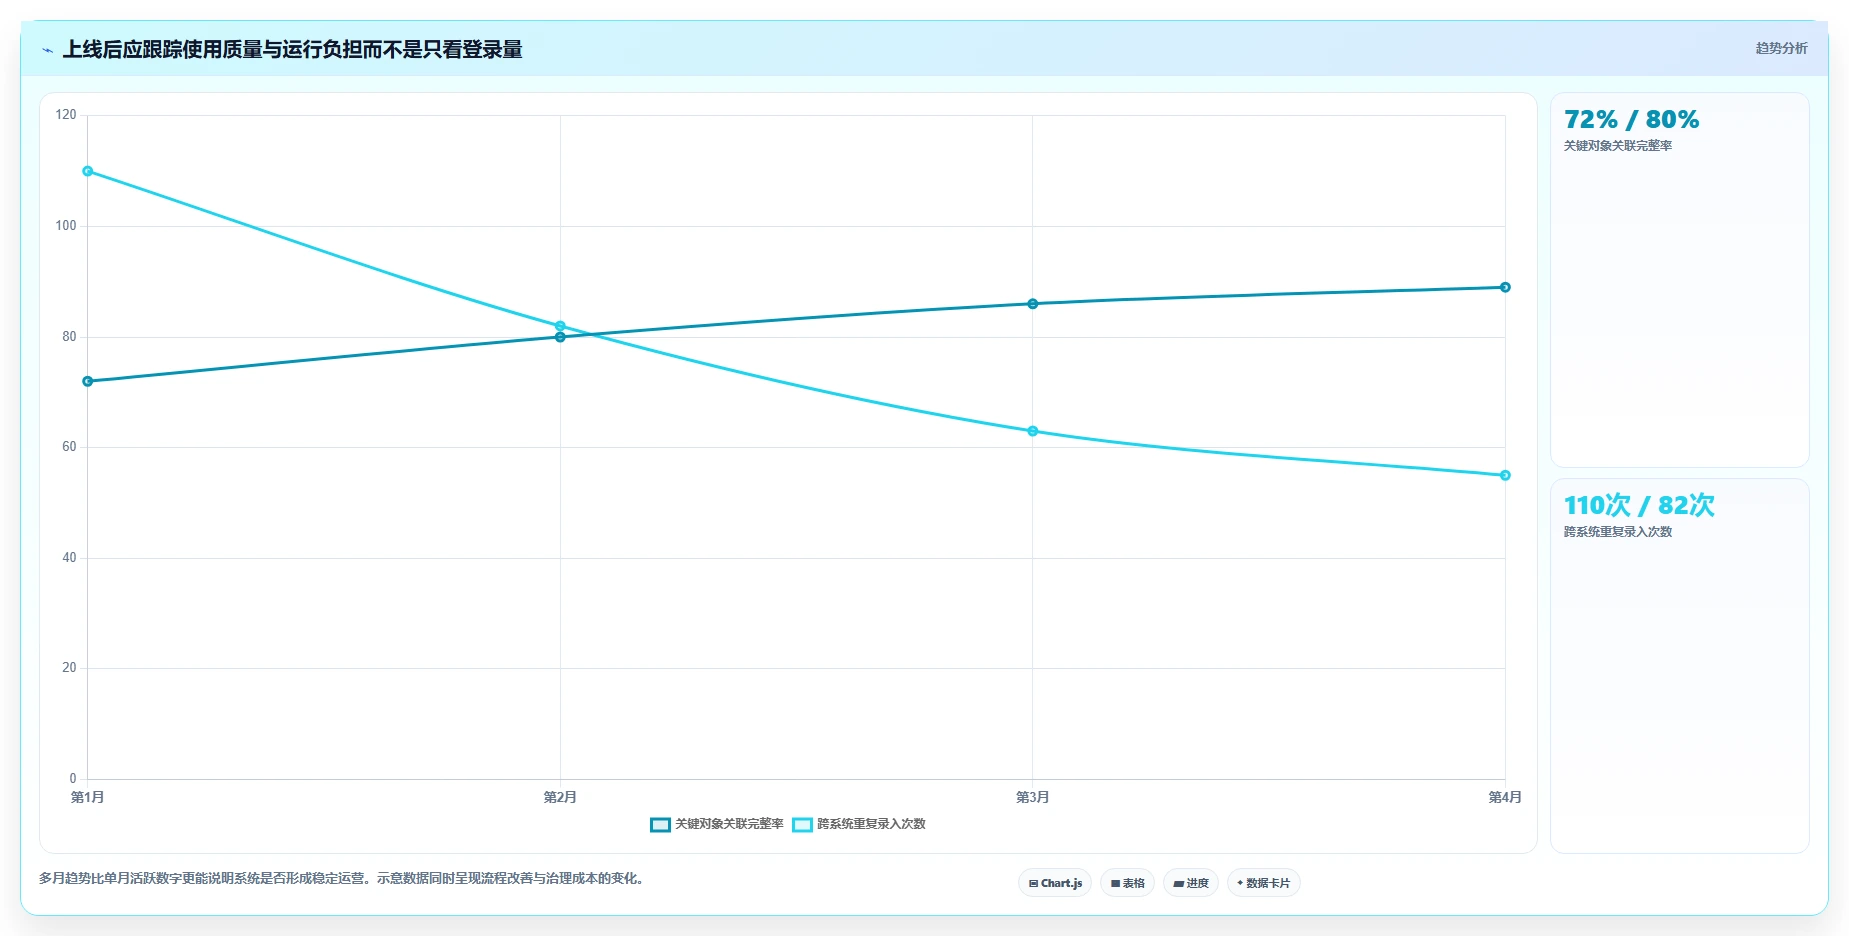This screenshot has width=1849, height=936.
Task: Click the 第4月 x-axis label
Action: pyautogui.click(x=1505, y=797)
